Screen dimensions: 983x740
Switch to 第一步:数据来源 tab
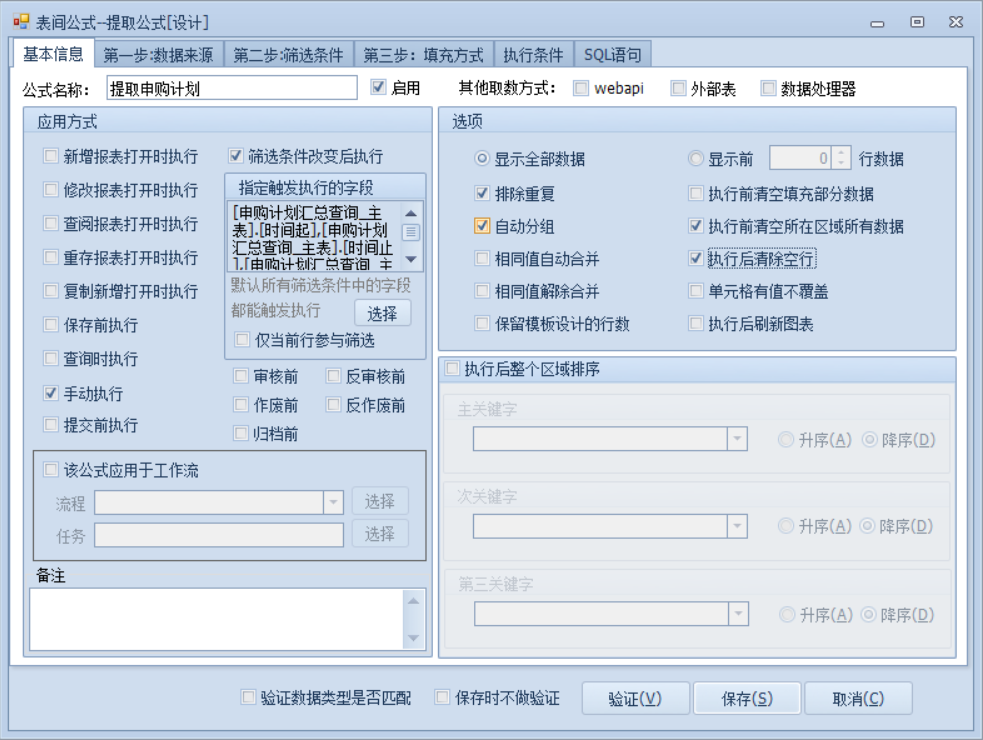(158, 55)
